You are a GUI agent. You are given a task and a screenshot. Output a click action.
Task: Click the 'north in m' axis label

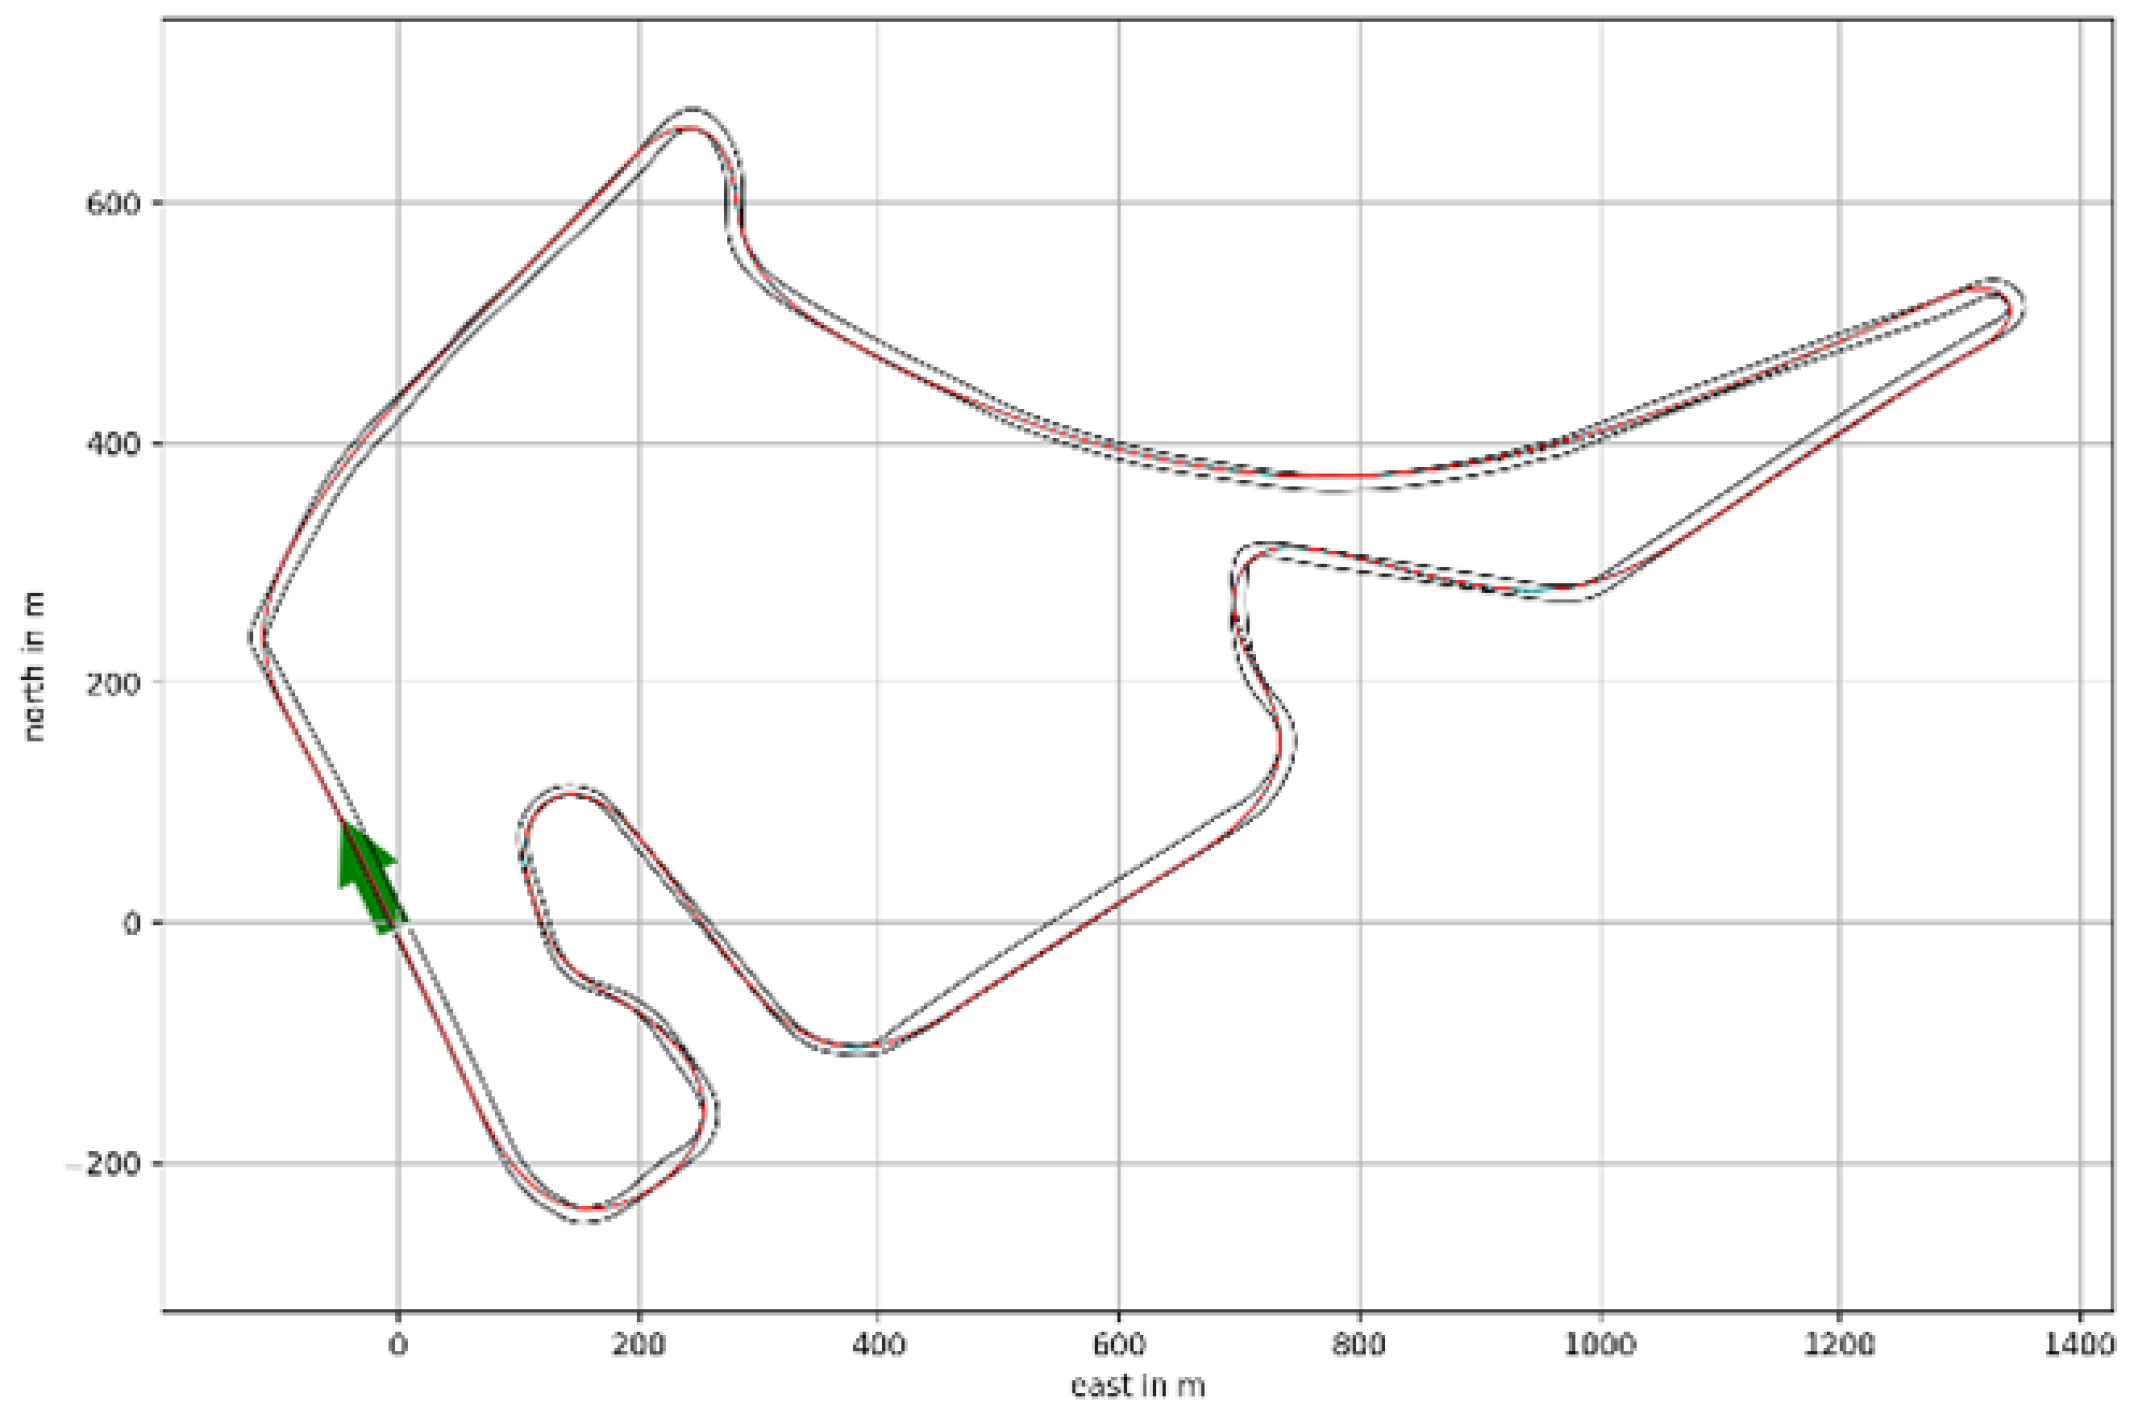[x=34, y=665]
